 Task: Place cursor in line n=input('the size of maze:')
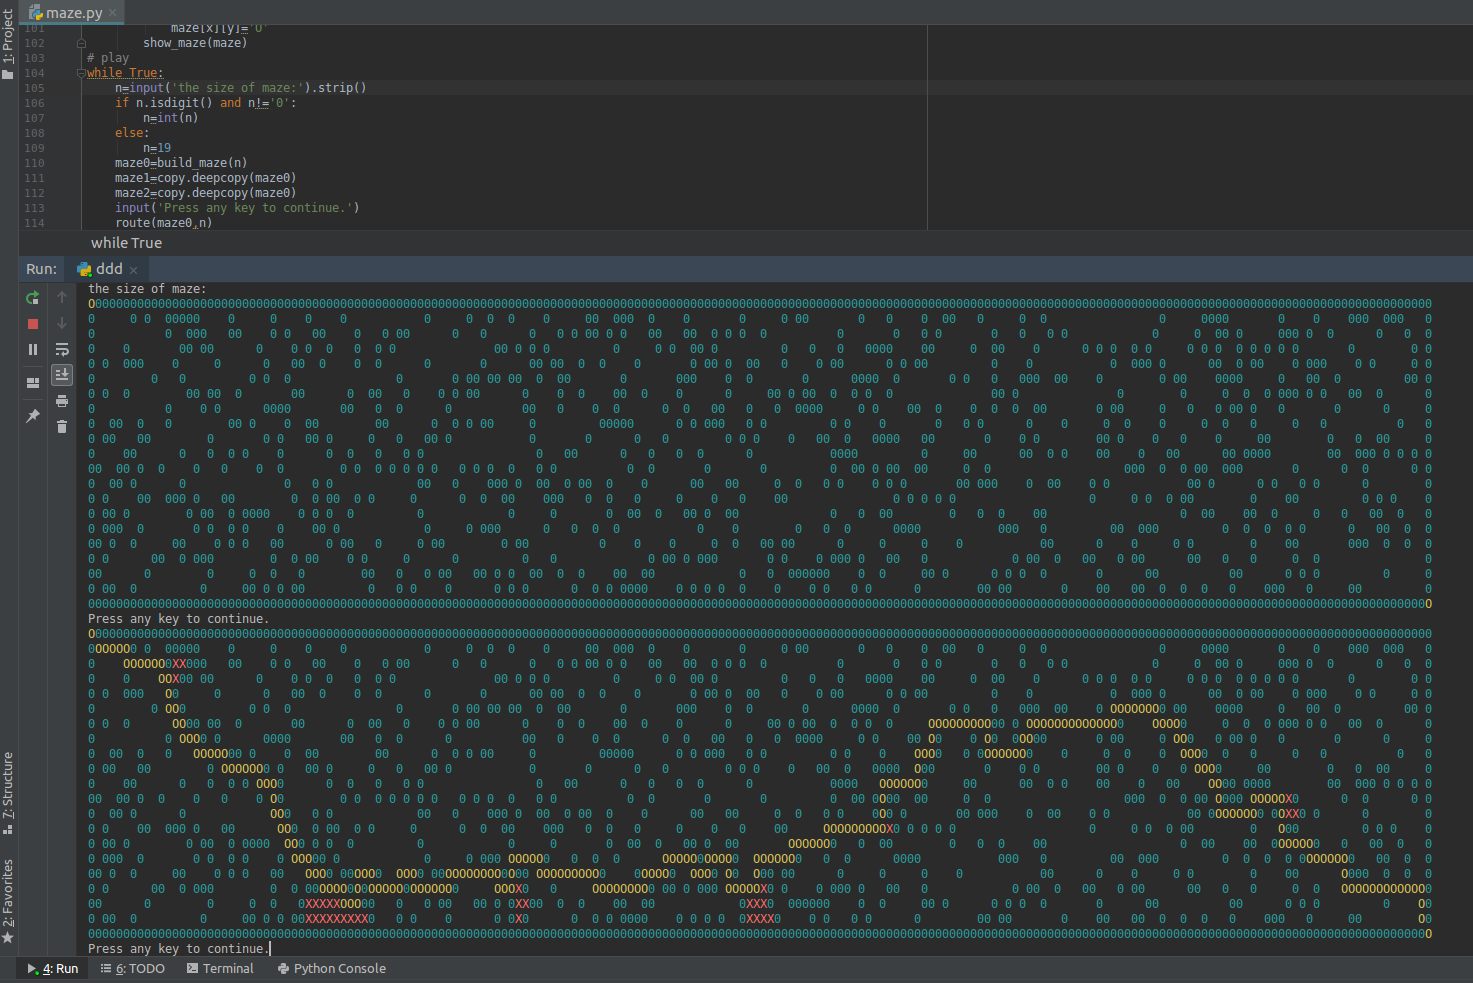[x=241, y=88]
